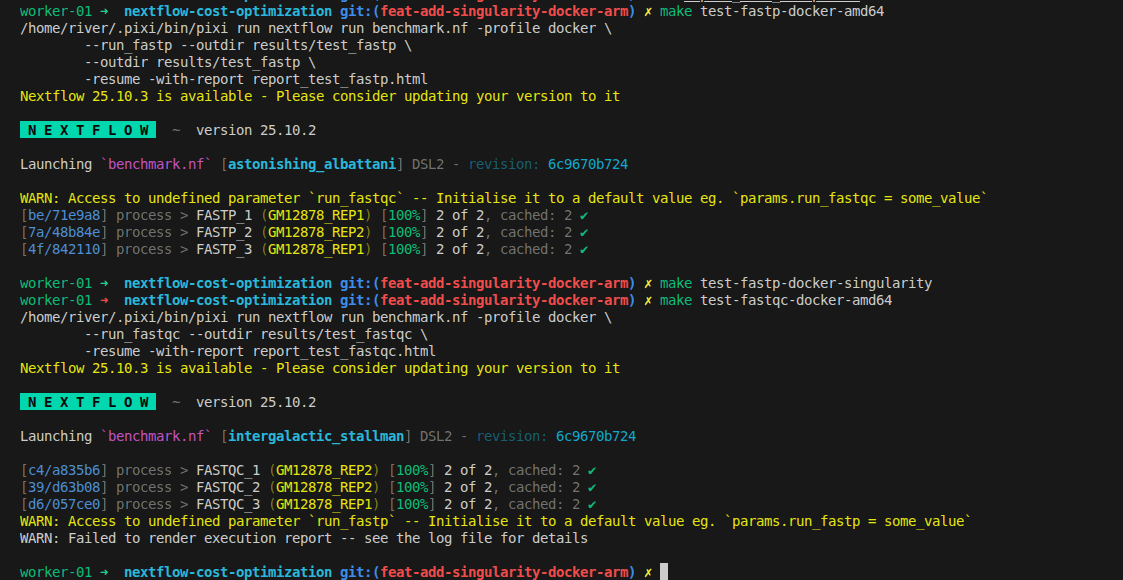
Task: Expand the FASTQC_1 process entry
Action: click(x=226, y=469)
